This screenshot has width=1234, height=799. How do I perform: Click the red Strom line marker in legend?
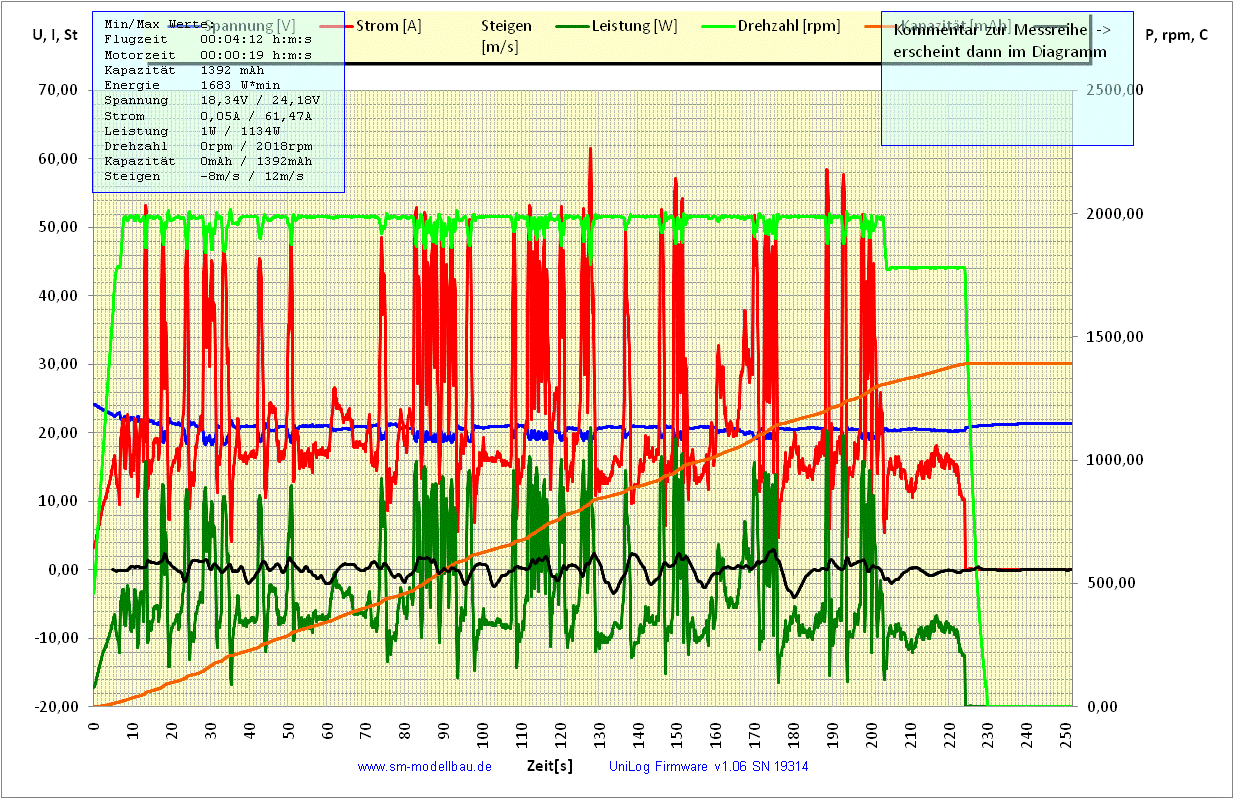click(x=336, y=27)
